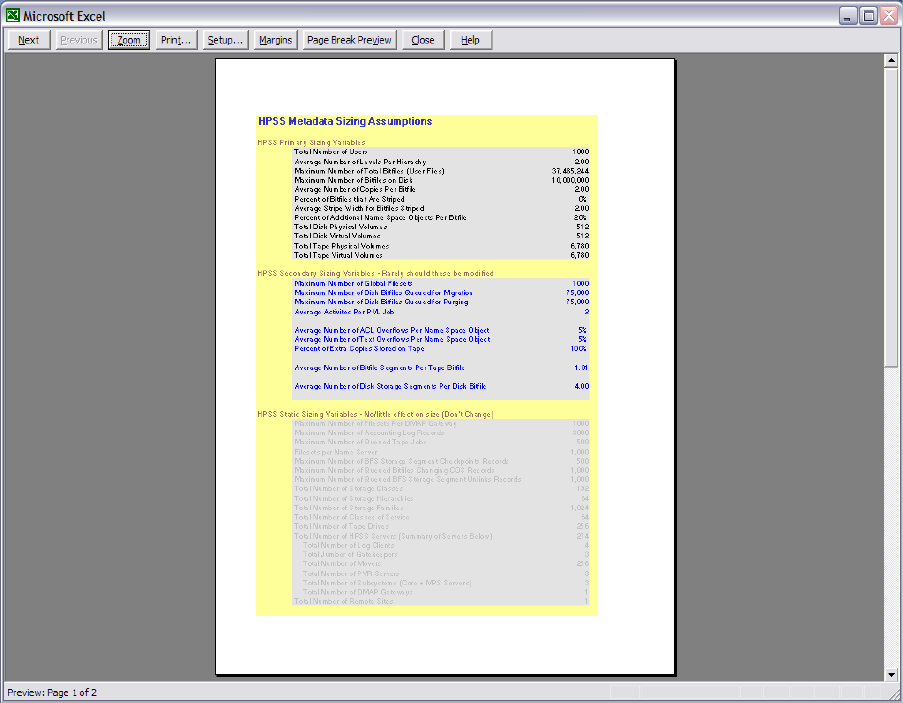The height and width of the screenshot is (703, 903).
Task: Click the value 10,000,000
Action: click(x=570, y=180)
